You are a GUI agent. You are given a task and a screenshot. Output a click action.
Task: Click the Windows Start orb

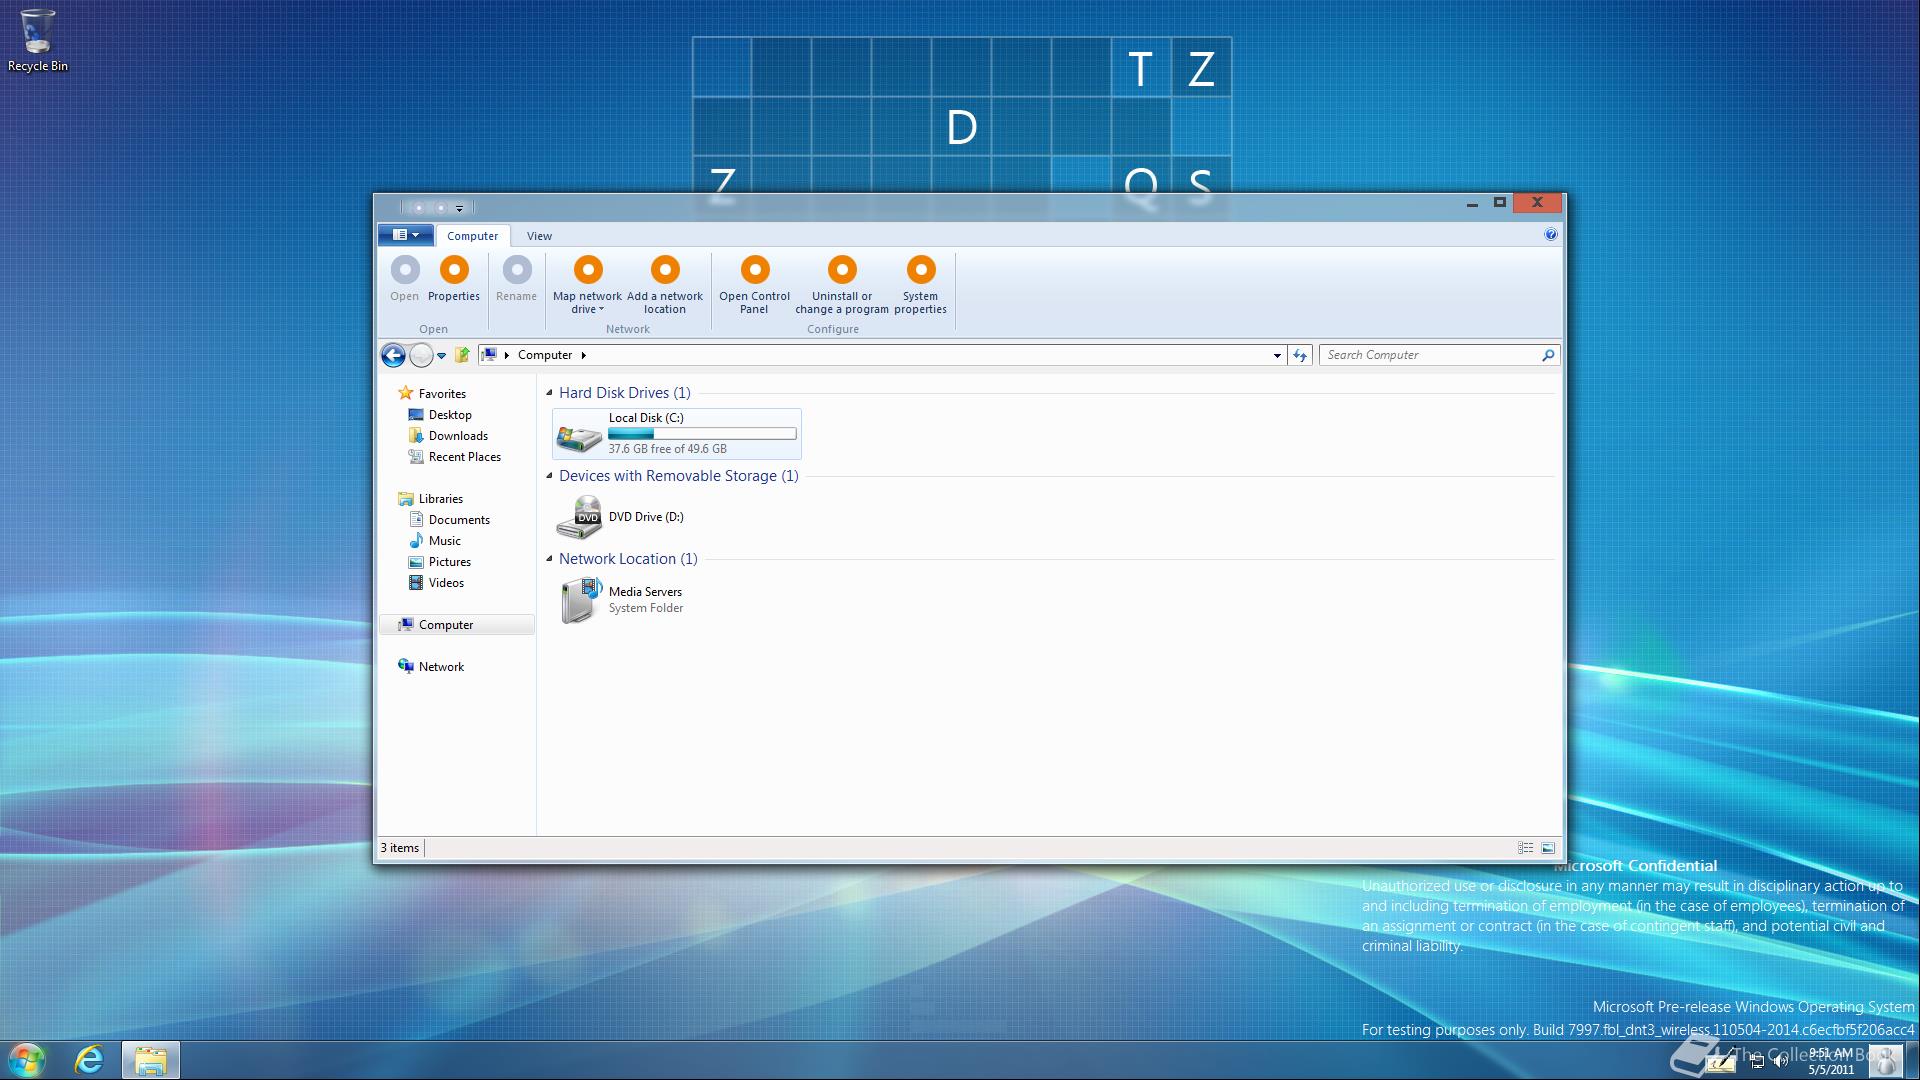(27, 1059)
